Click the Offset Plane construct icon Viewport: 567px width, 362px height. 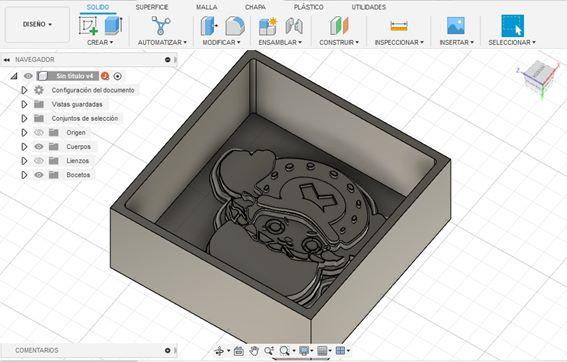pyautogui.click(x=339, y=26)
